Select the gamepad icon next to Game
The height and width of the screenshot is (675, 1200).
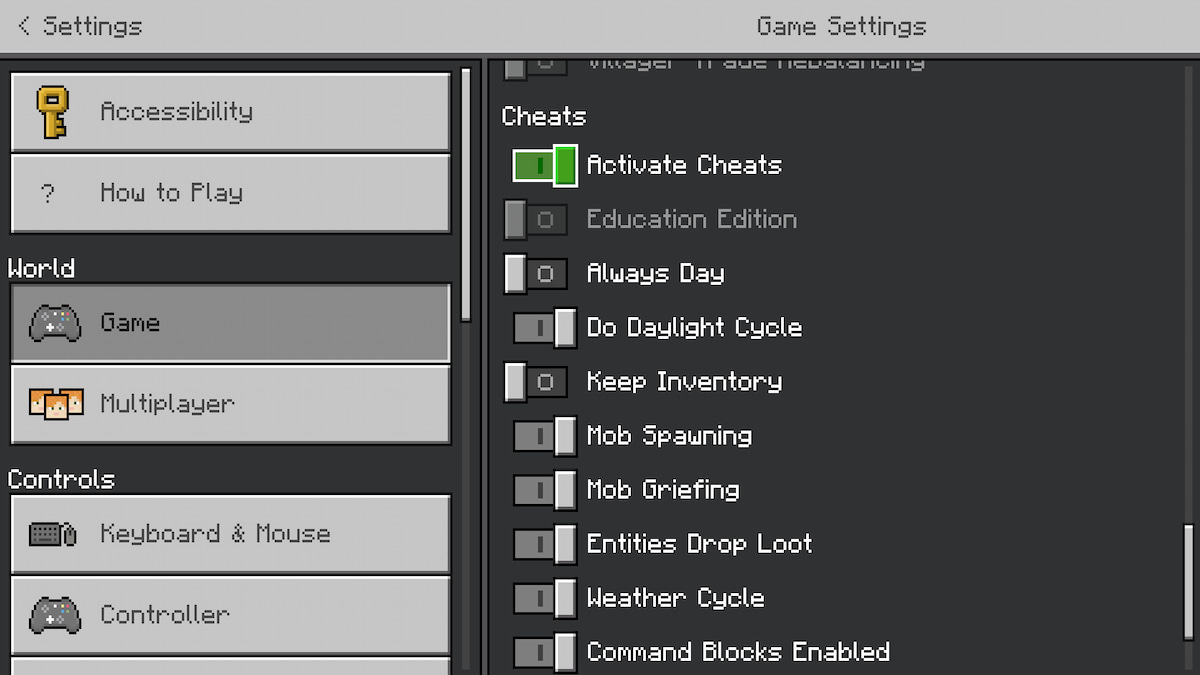pos(54,322)
